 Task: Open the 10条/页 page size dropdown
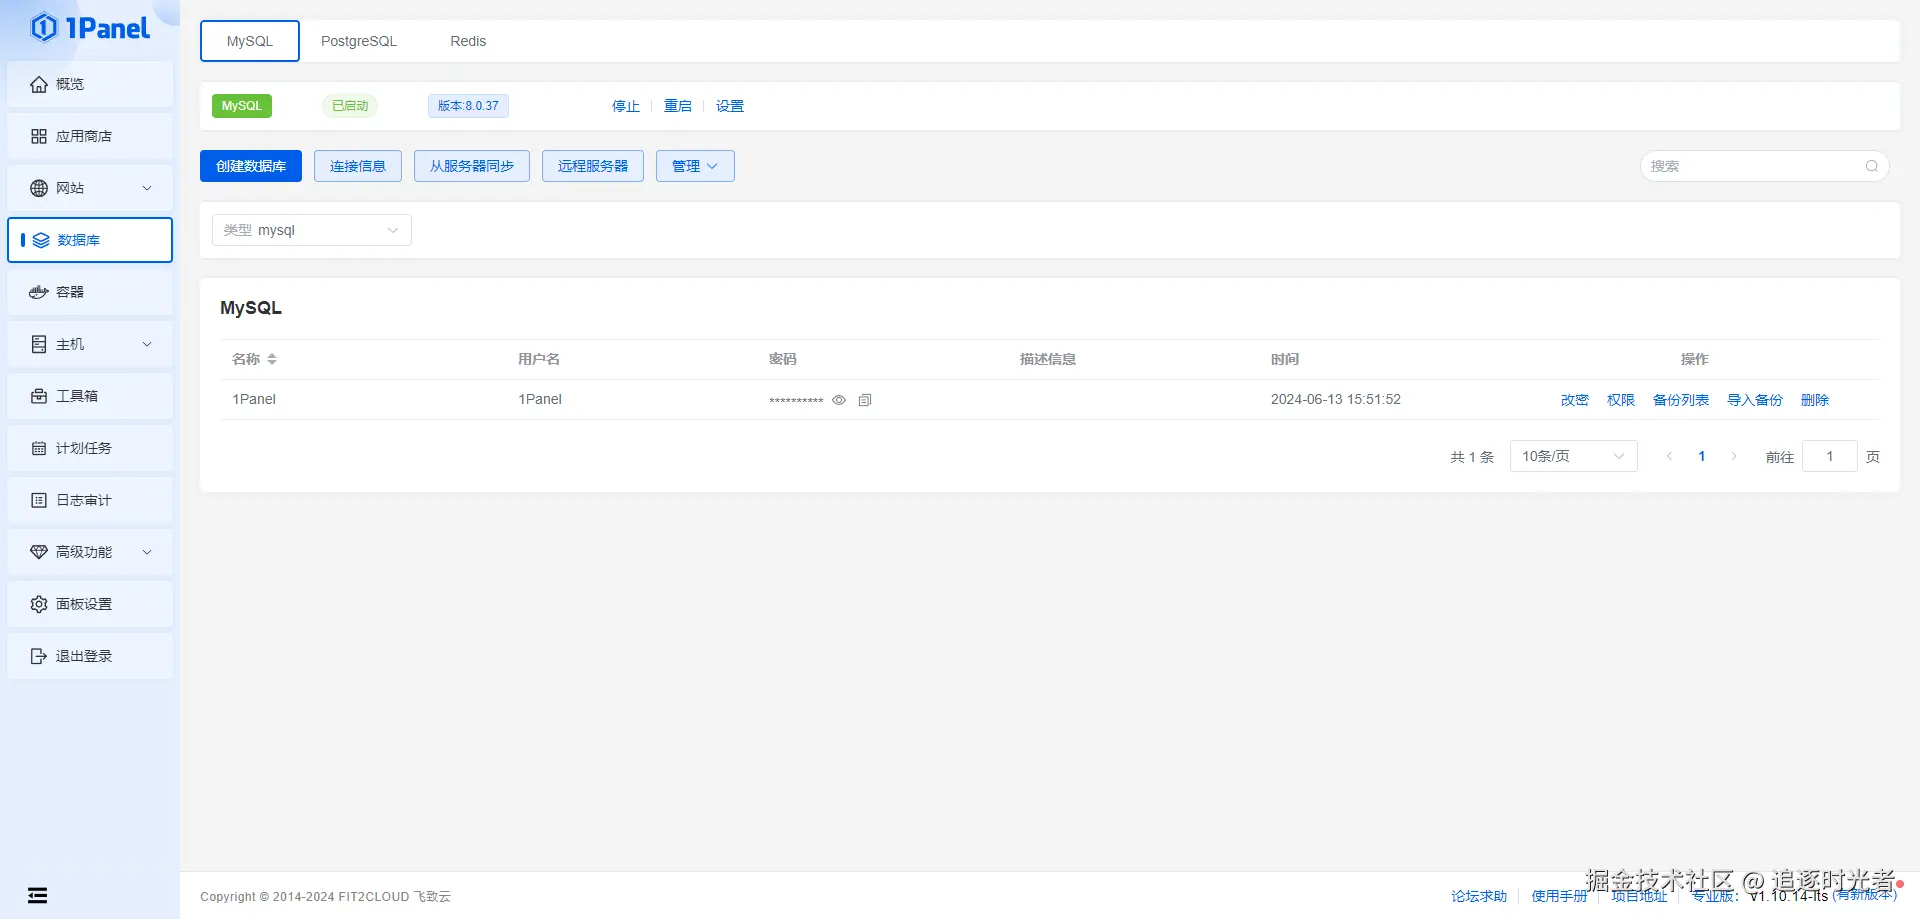pyautogui.click(x=1573, y=456)
